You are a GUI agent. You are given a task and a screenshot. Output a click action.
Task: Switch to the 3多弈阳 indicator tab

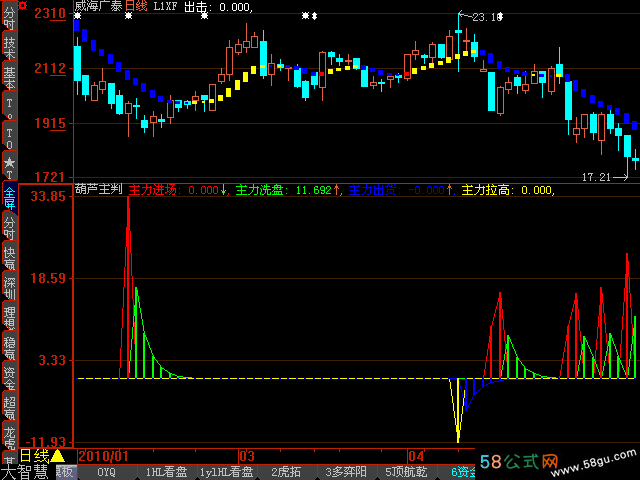tap(346, 472)
